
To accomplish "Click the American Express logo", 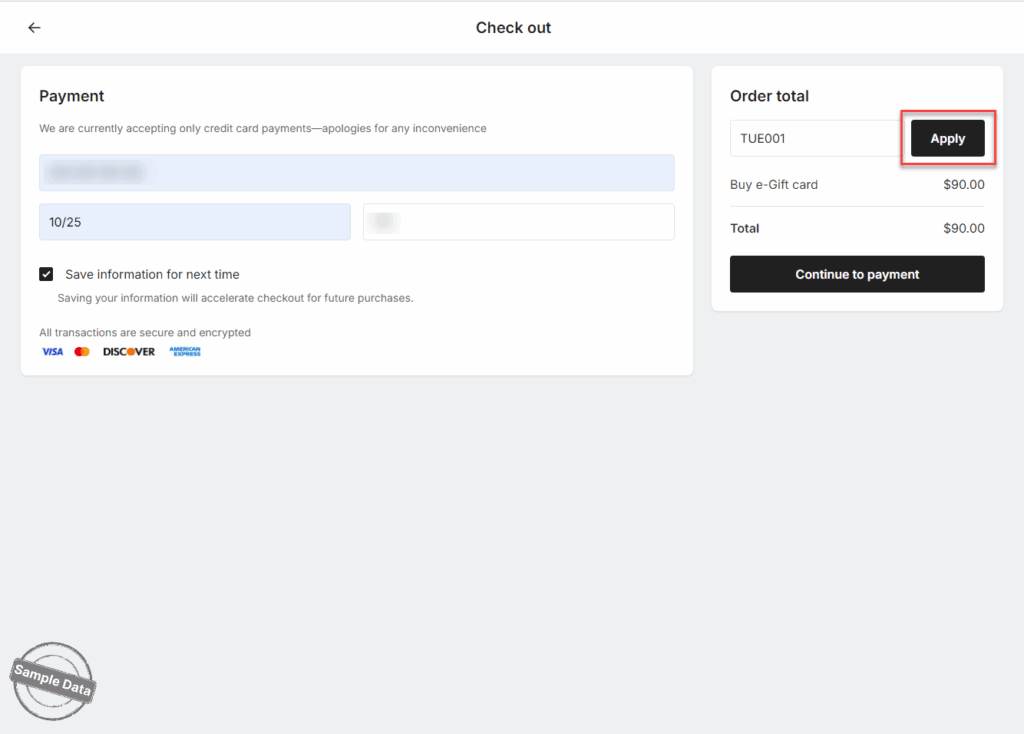I will pos(185,352).
